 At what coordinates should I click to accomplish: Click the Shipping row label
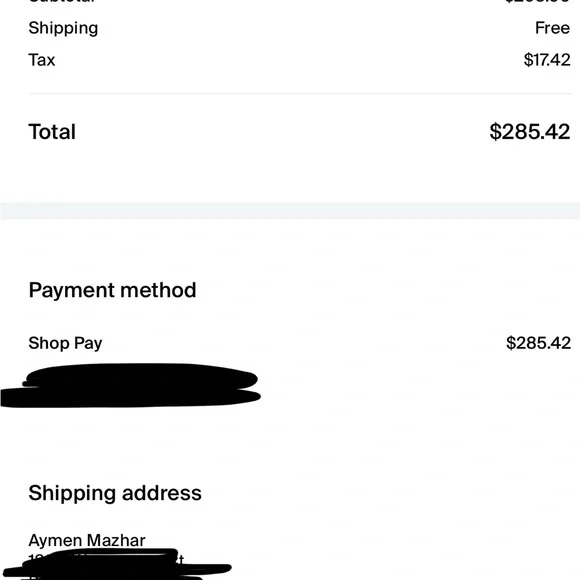coord(63,28)
